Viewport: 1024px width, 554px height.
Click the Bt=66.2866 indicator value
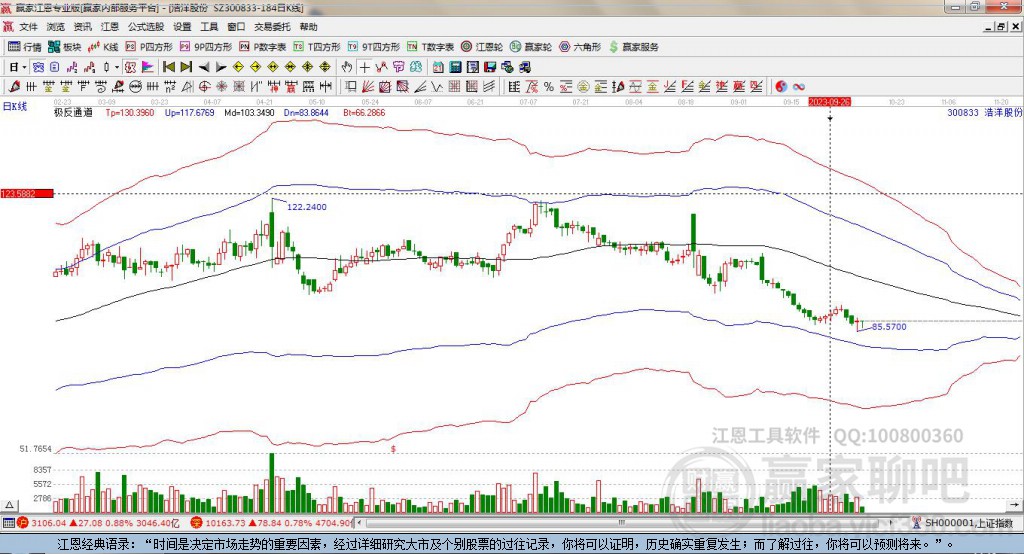click(x=364, y=112)
